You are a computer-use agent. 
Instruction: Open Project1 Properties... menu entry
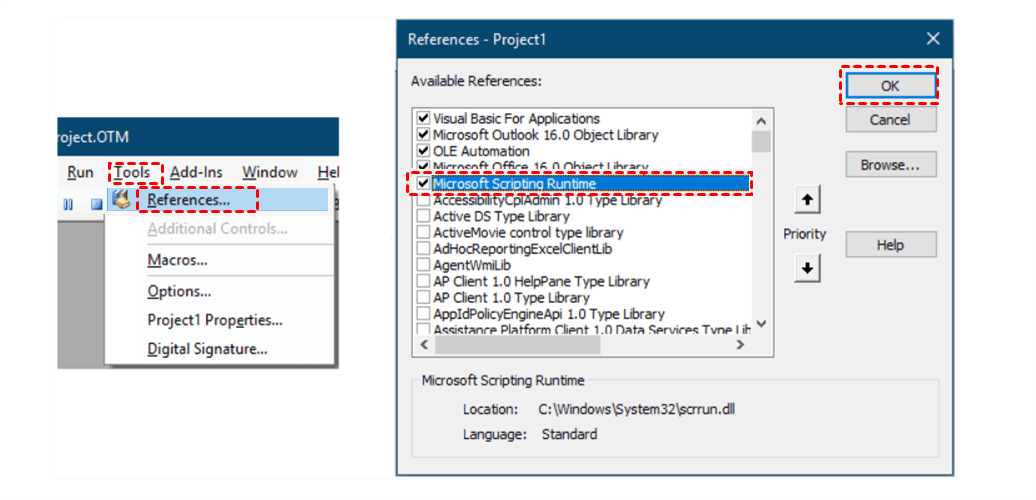point(215,320)
